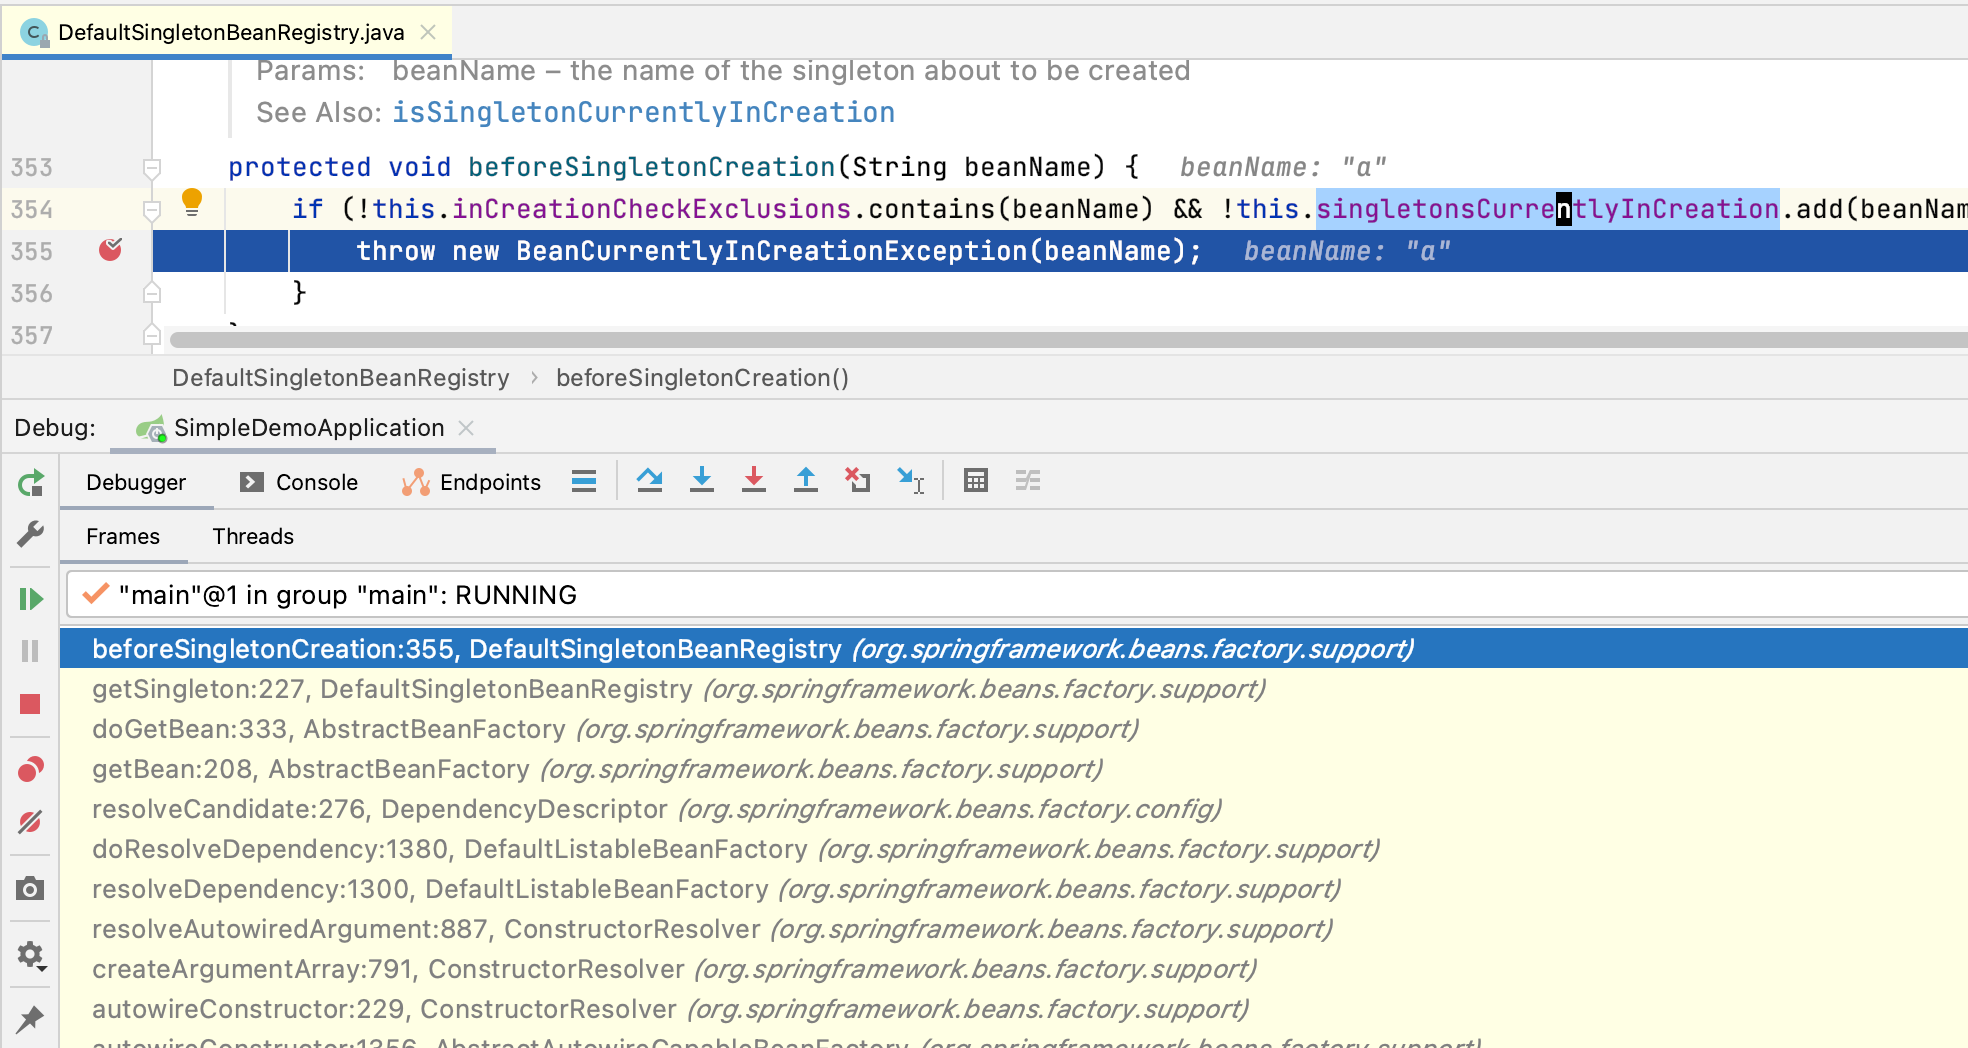Resume program with the green play icon
Viewport: 1968px width, 1048px height.
(x=31, y=599)
